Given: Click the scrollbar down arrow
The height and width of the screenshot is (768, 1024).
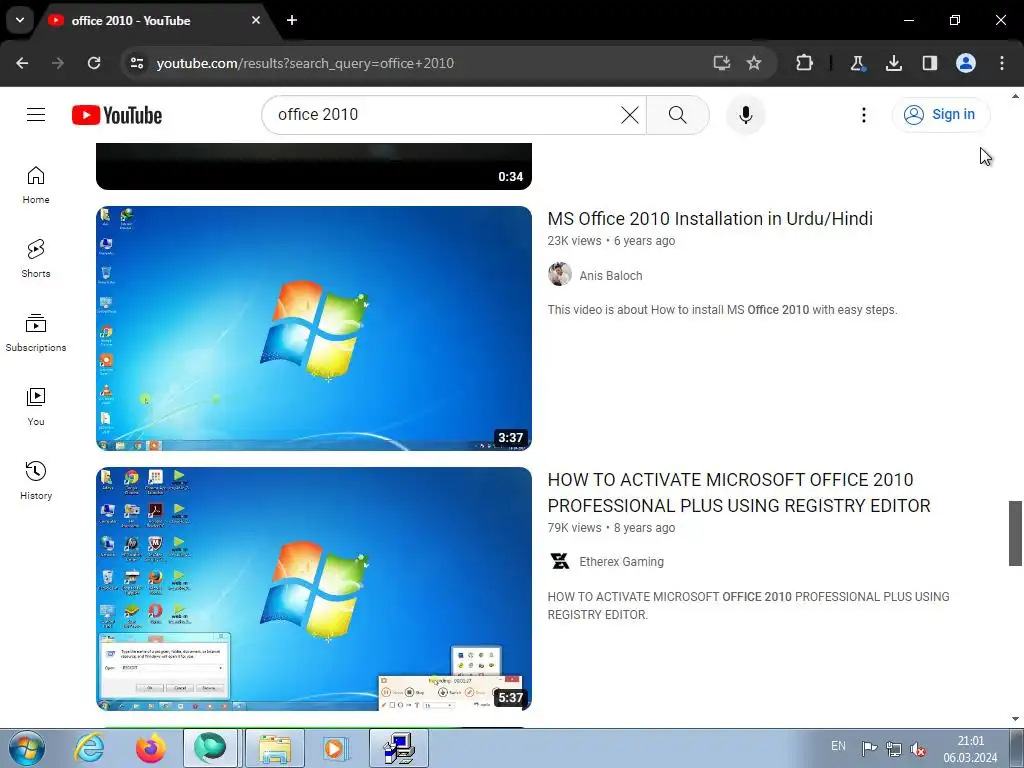Looking at the screenshot, I should (x=1015, y=719).
